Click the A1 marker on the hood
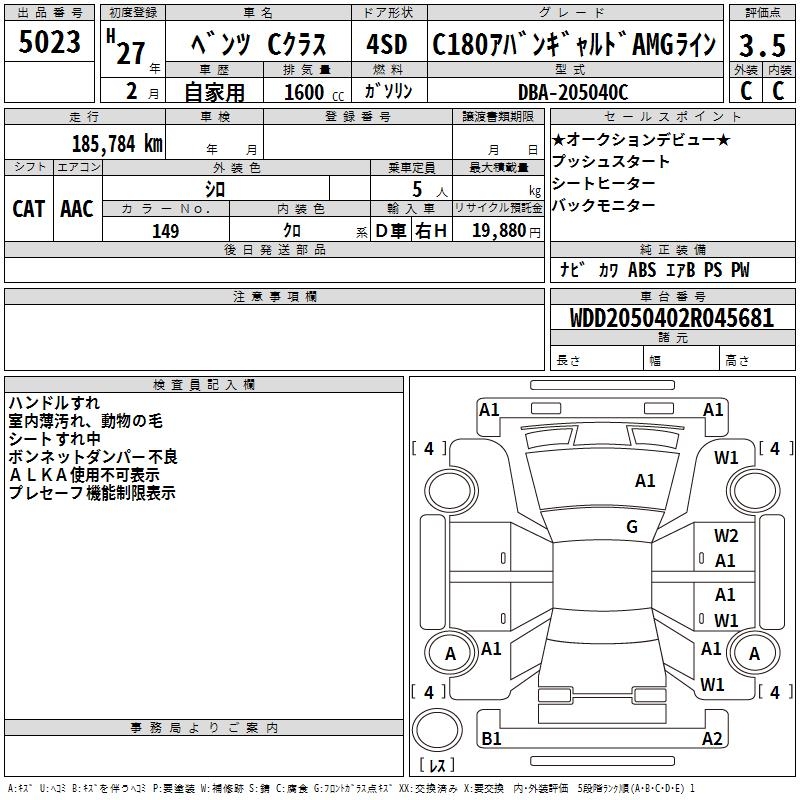 [645, 481]
